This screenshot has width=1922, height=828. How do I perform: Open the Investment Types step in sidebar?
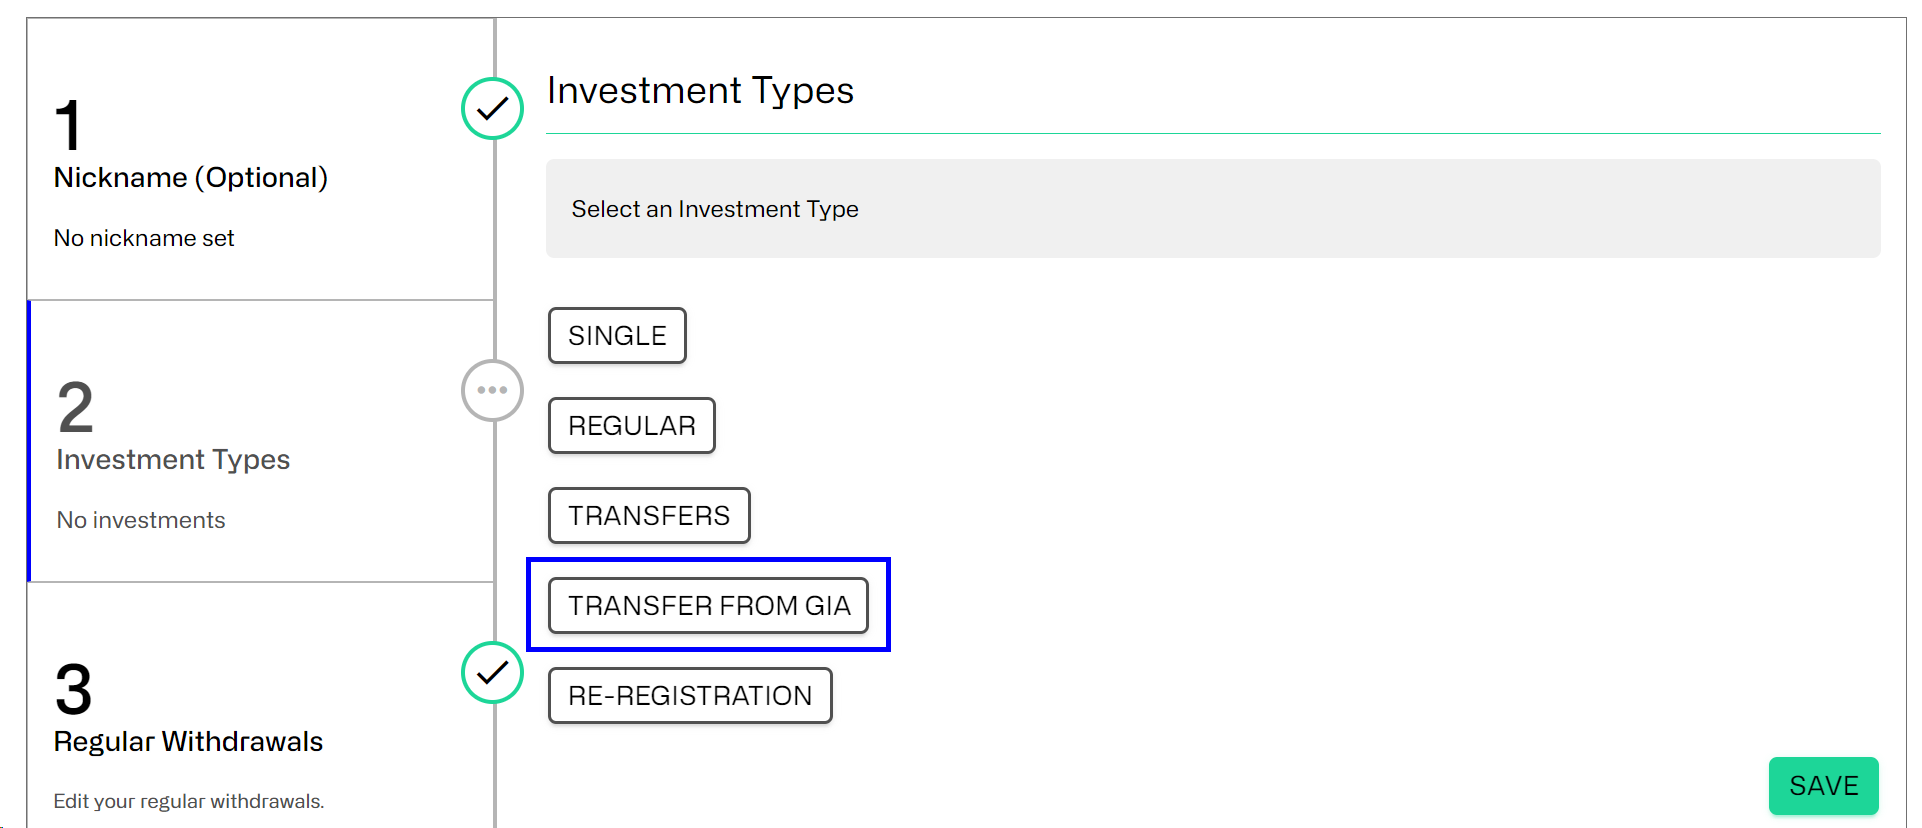coord(260,441)
